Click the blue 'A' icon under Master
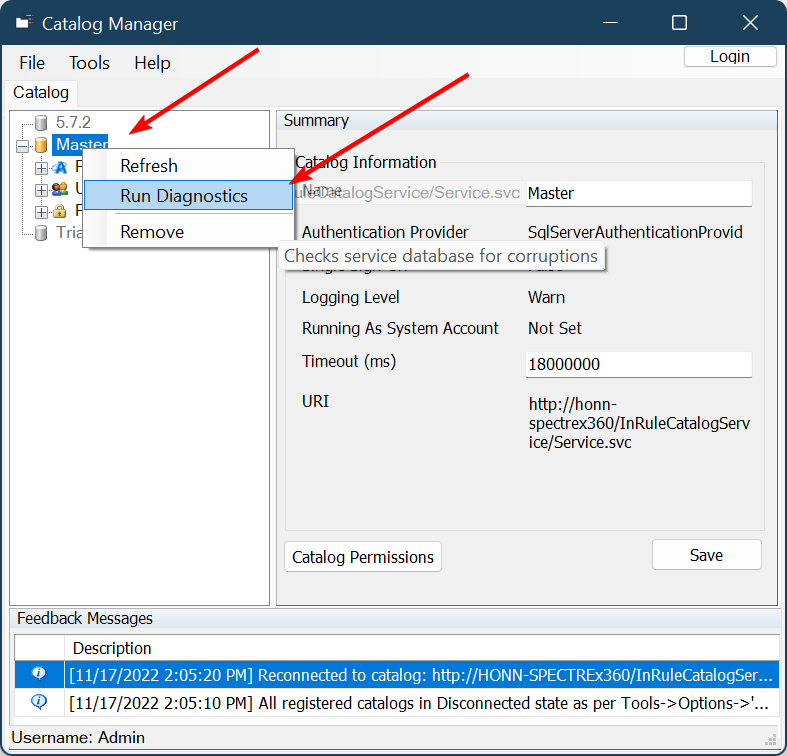The height and width of the screenshot is (756, 787). pos(60,167)
